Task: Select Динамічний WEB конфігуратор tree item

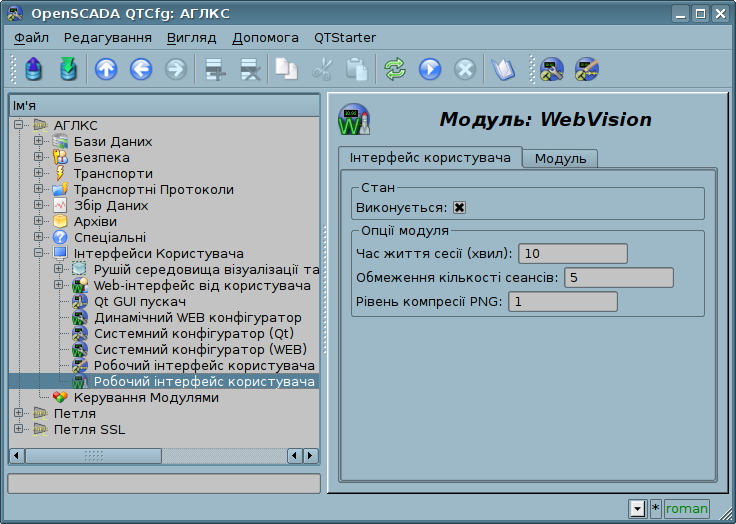Action: pos(198,317)
